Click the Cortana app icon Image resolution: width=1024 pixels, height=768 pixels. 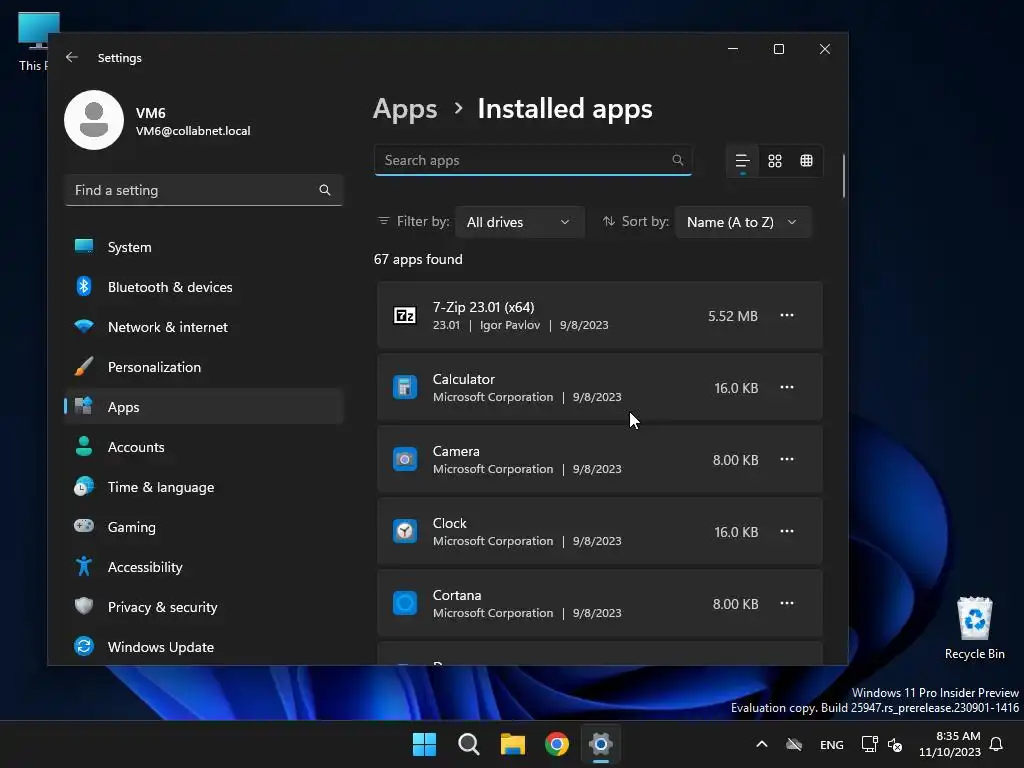[x=405, y=603]
